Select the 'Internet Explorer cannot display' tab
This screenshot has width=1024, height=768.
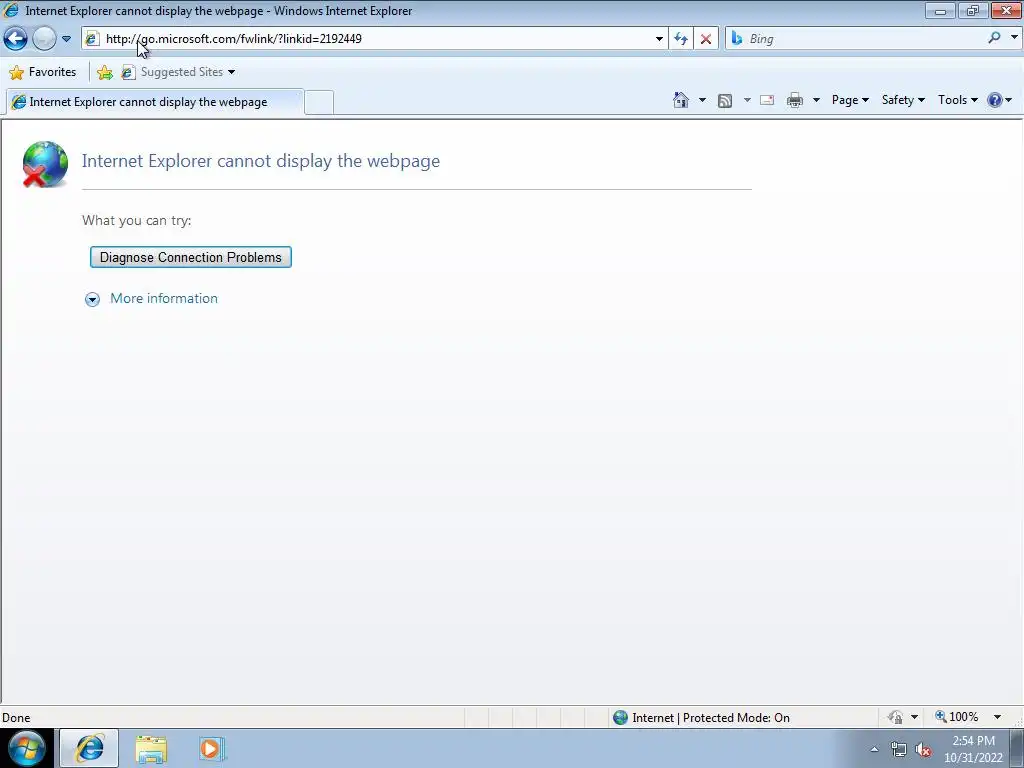154,102
